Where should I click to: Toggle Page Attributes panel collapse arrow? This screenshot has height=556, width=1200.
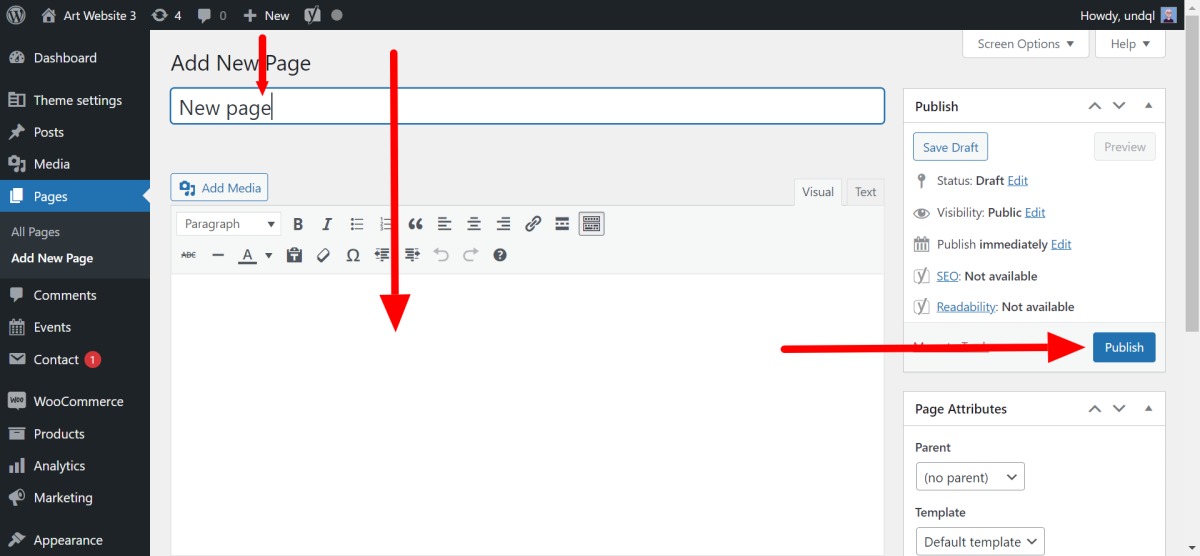coord(1148,409)
